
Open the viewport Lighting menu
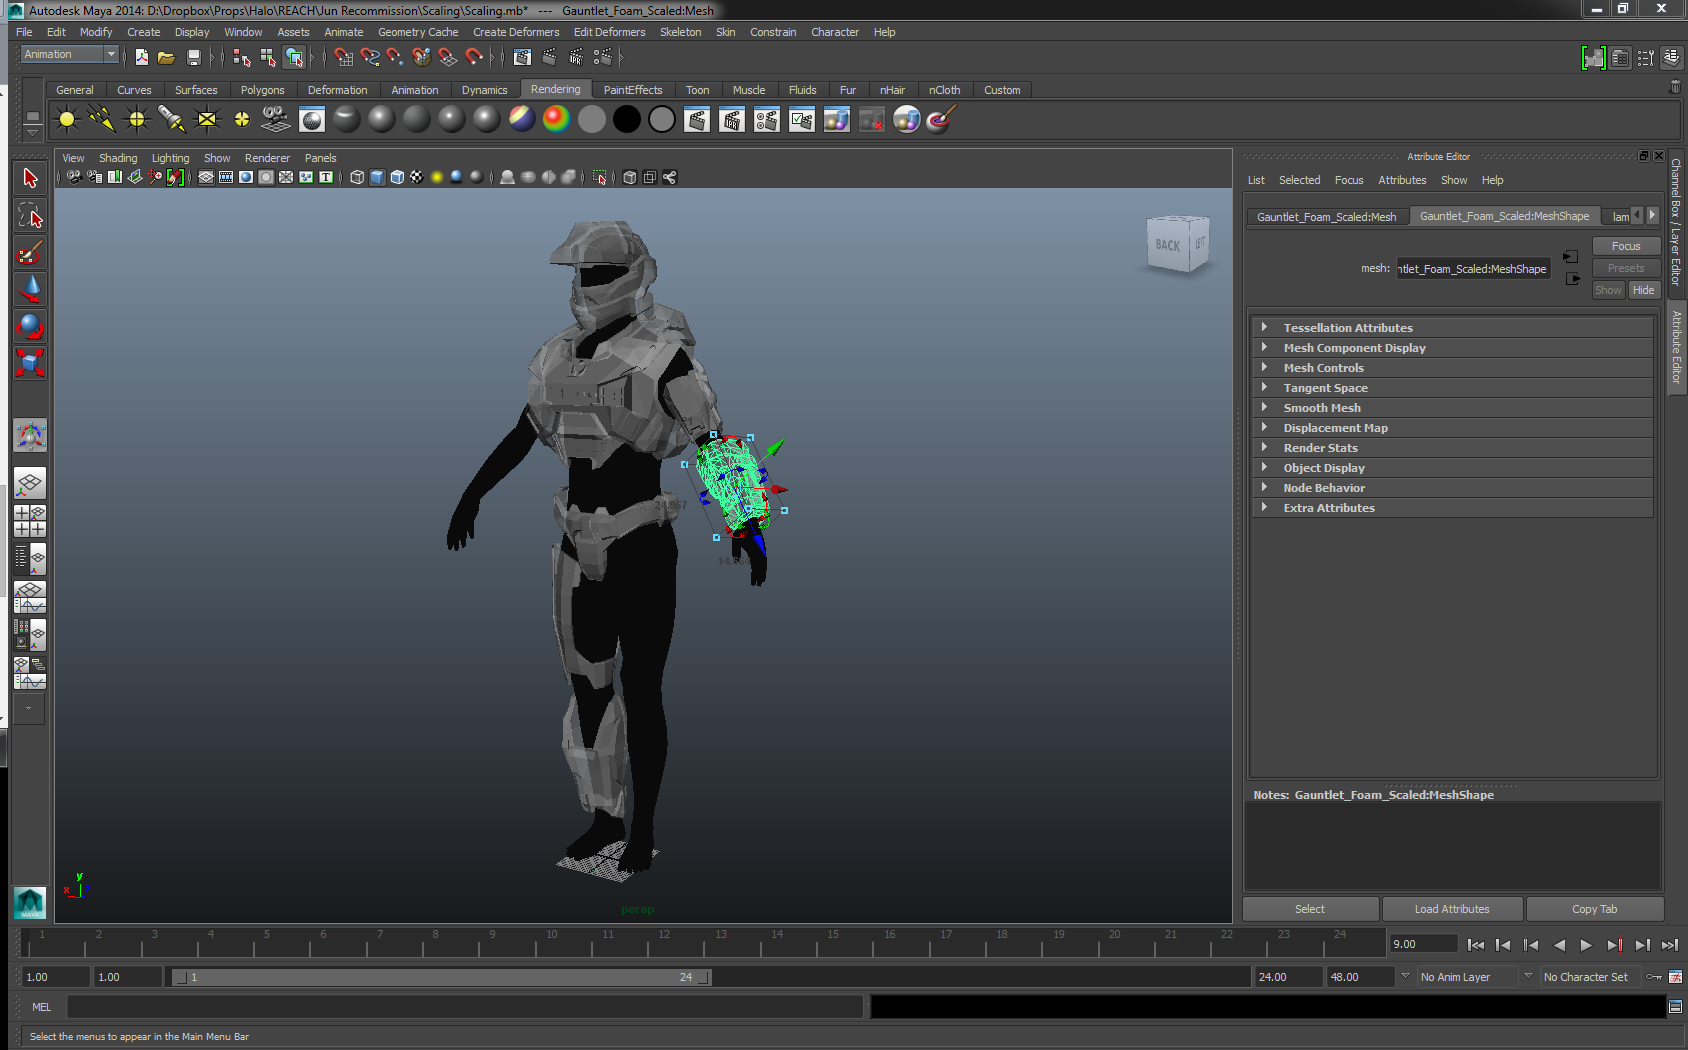pos(170,158)
